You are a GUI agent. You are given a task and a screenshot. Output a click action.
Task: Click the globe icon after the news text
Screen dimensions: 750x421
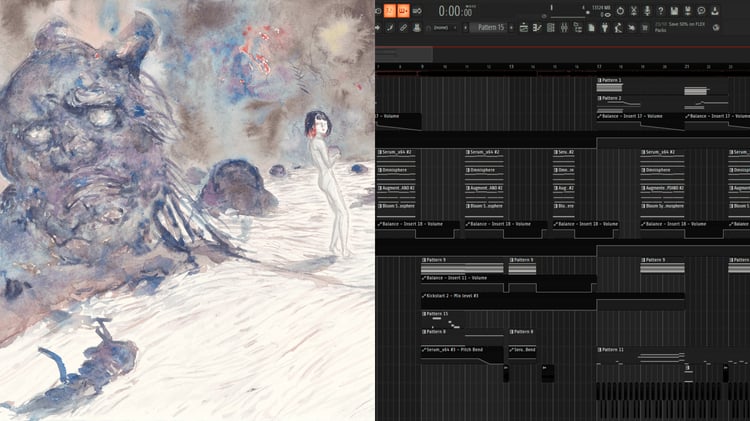716,28
